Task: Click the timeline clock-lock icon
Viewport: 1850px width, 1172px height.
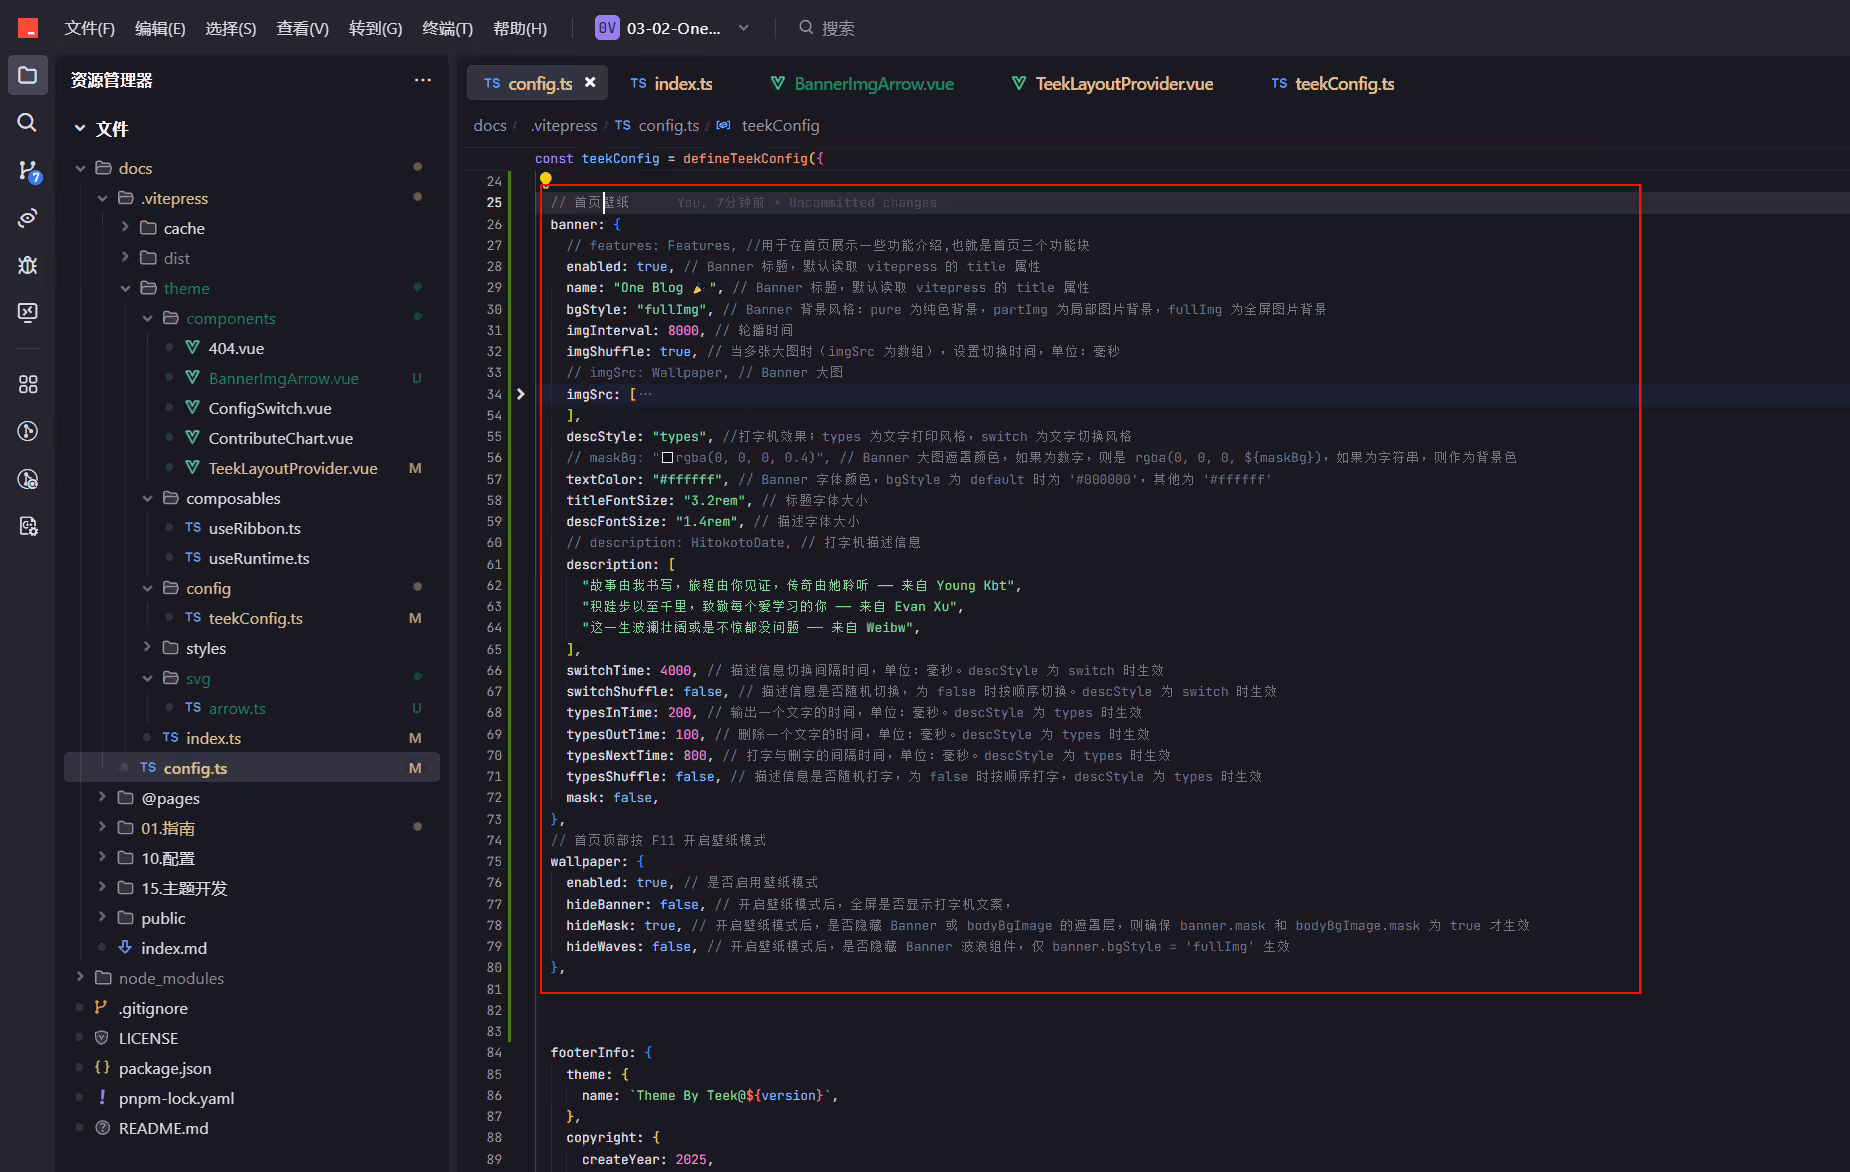Action: [28, 479]
